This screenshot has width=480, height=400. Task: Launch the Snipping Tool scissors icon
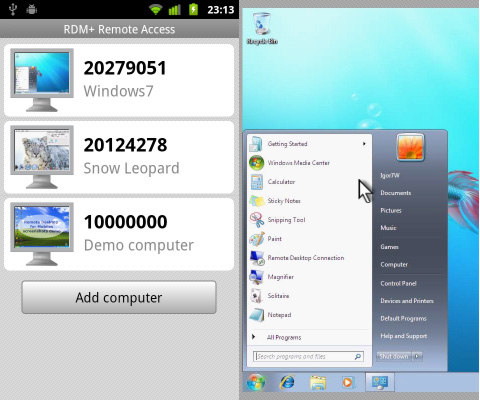(257, 220)
